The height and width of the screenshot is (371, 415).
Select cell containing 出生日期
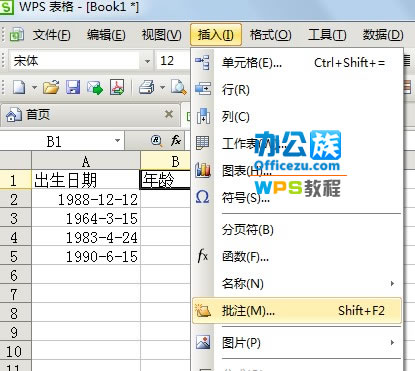click(x=86, y=180)
